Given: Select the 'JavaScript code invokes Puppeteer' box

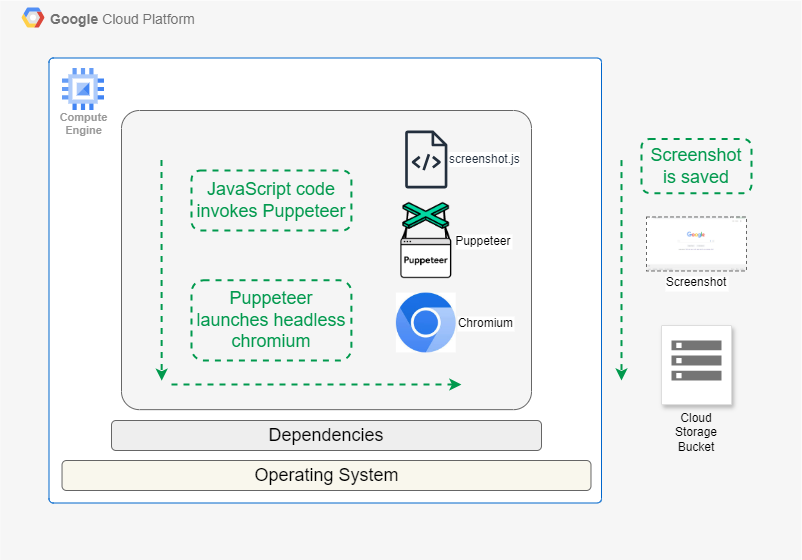Looking at the screenshot, I should (271, 200).
